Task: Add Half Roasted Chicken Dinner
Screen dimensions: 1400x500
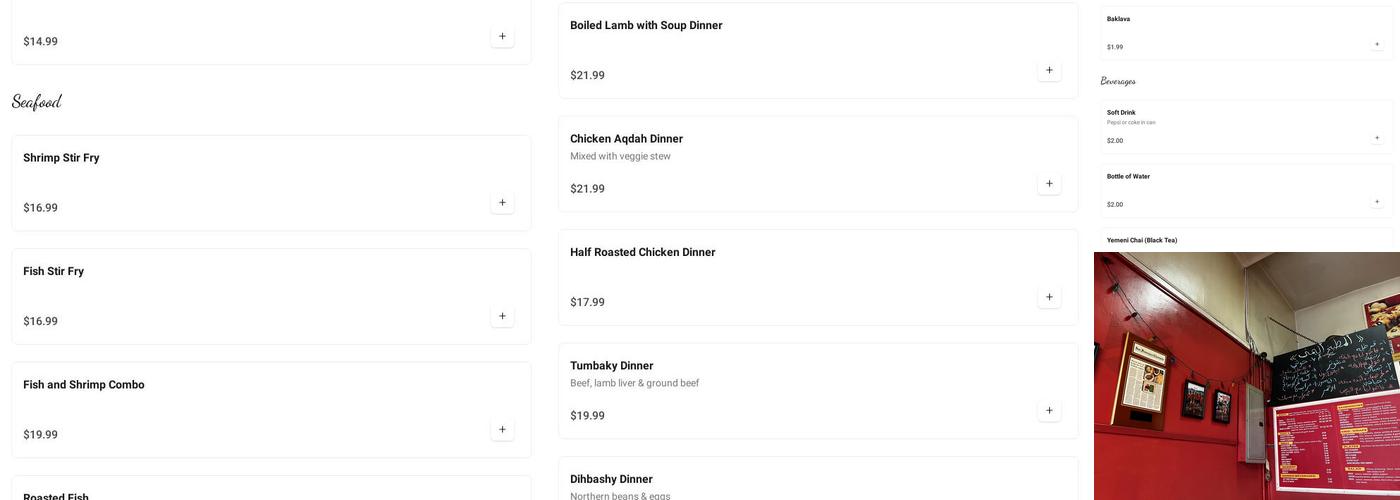Action: coord(1049,297)
